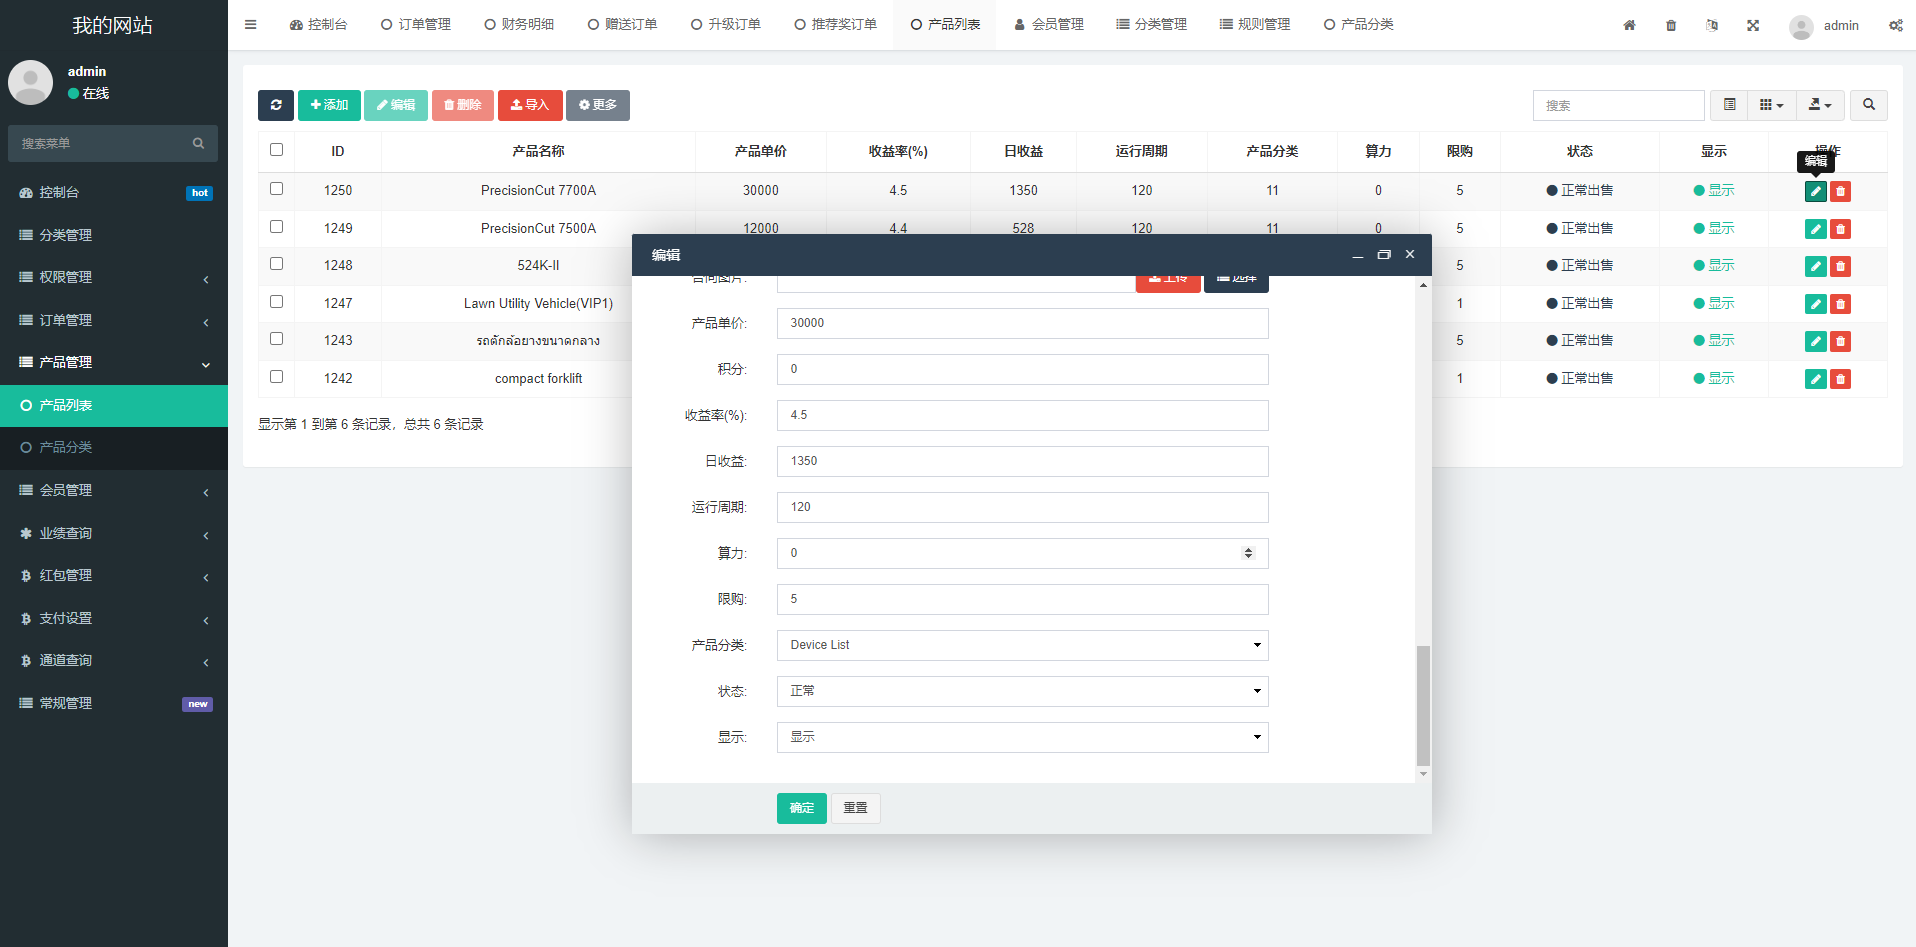Click the 重置 reset button

coord(855,808)
